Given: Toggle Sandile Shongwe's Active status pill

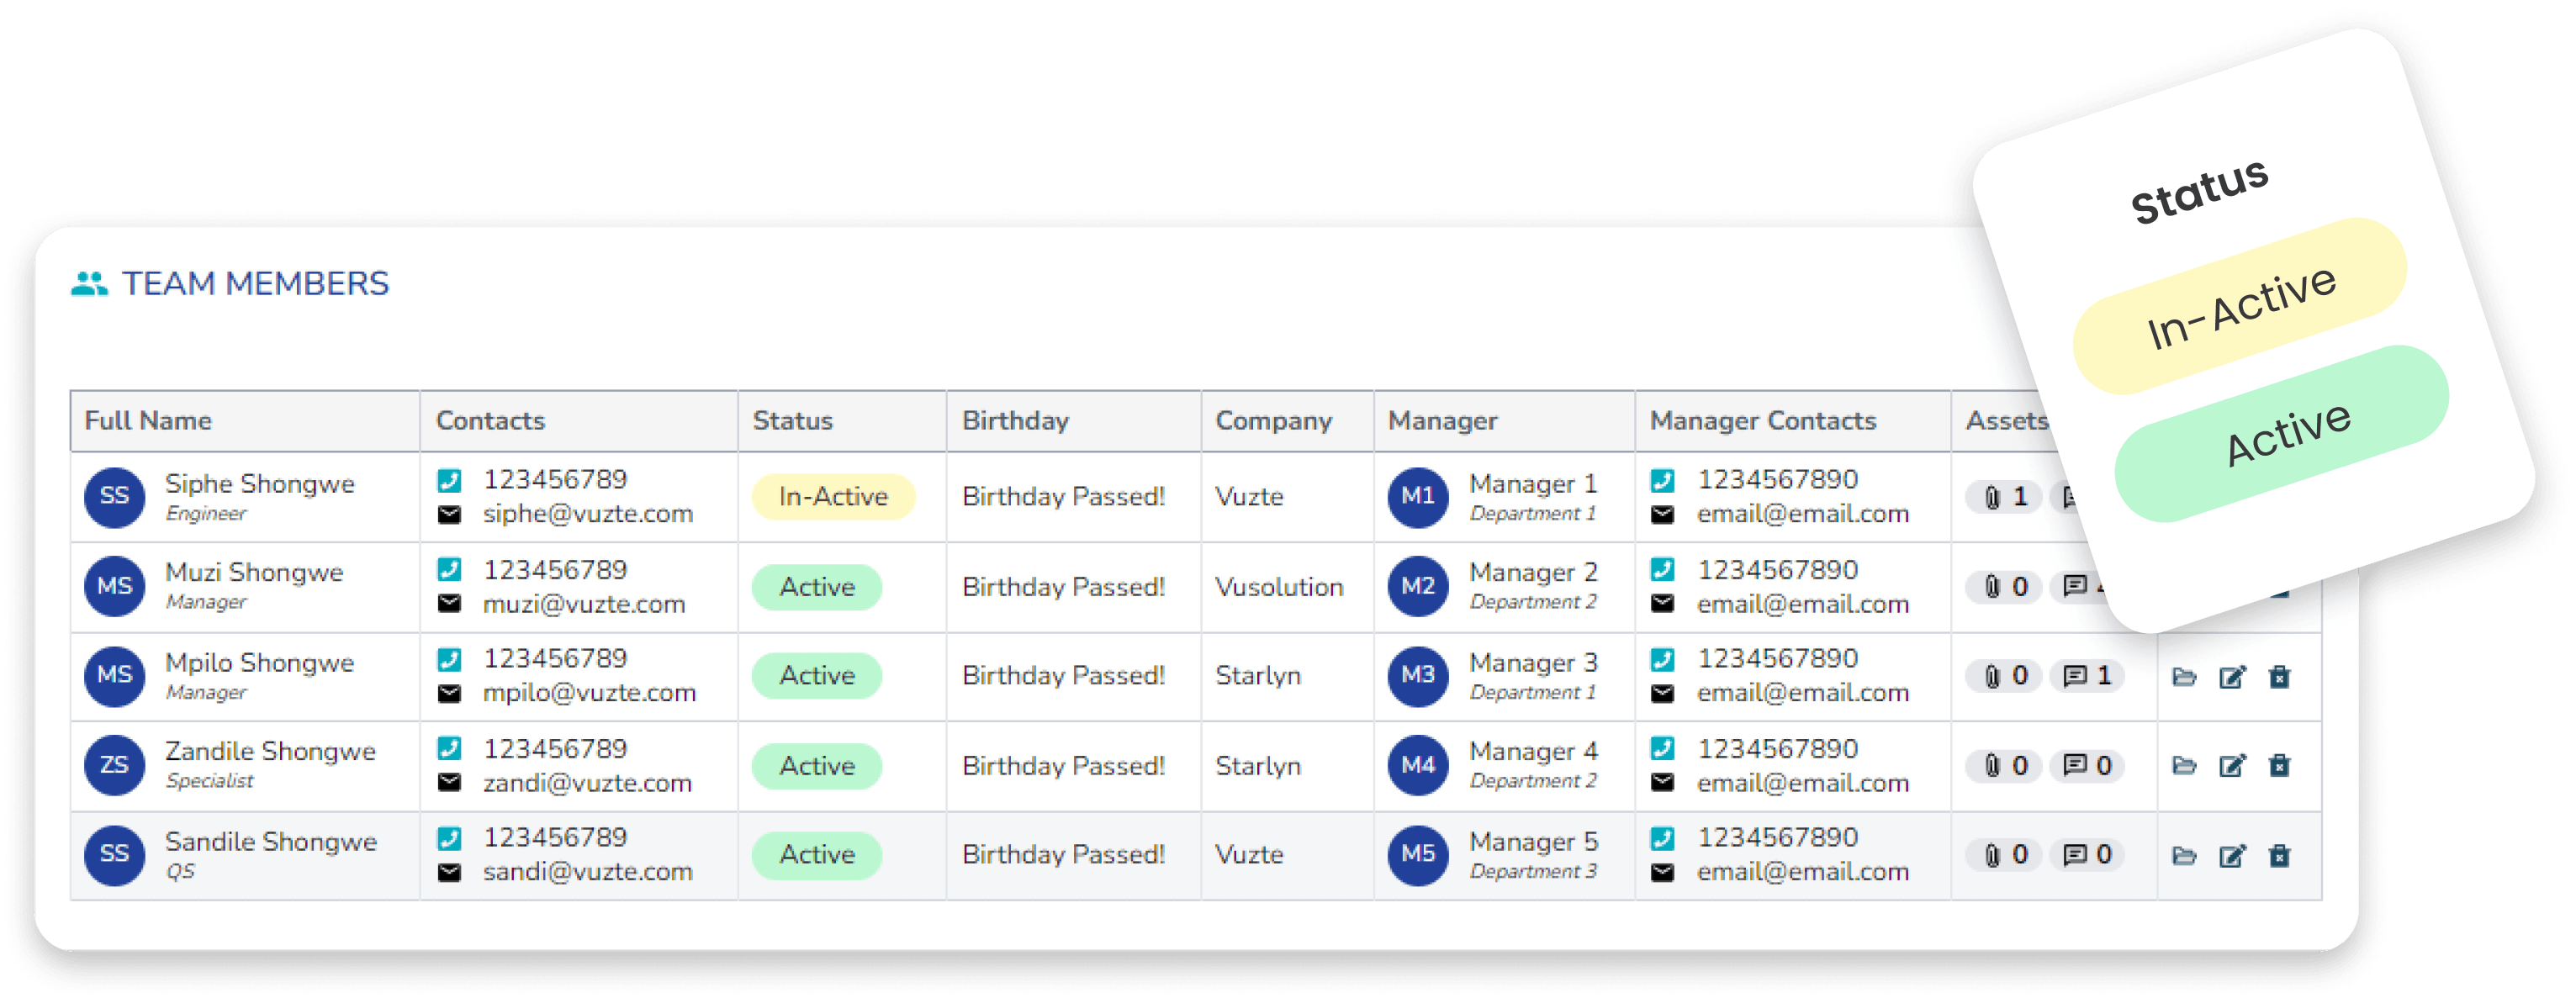Looking at the screenshot, I should pyautogui.click(x=817, y=855).
